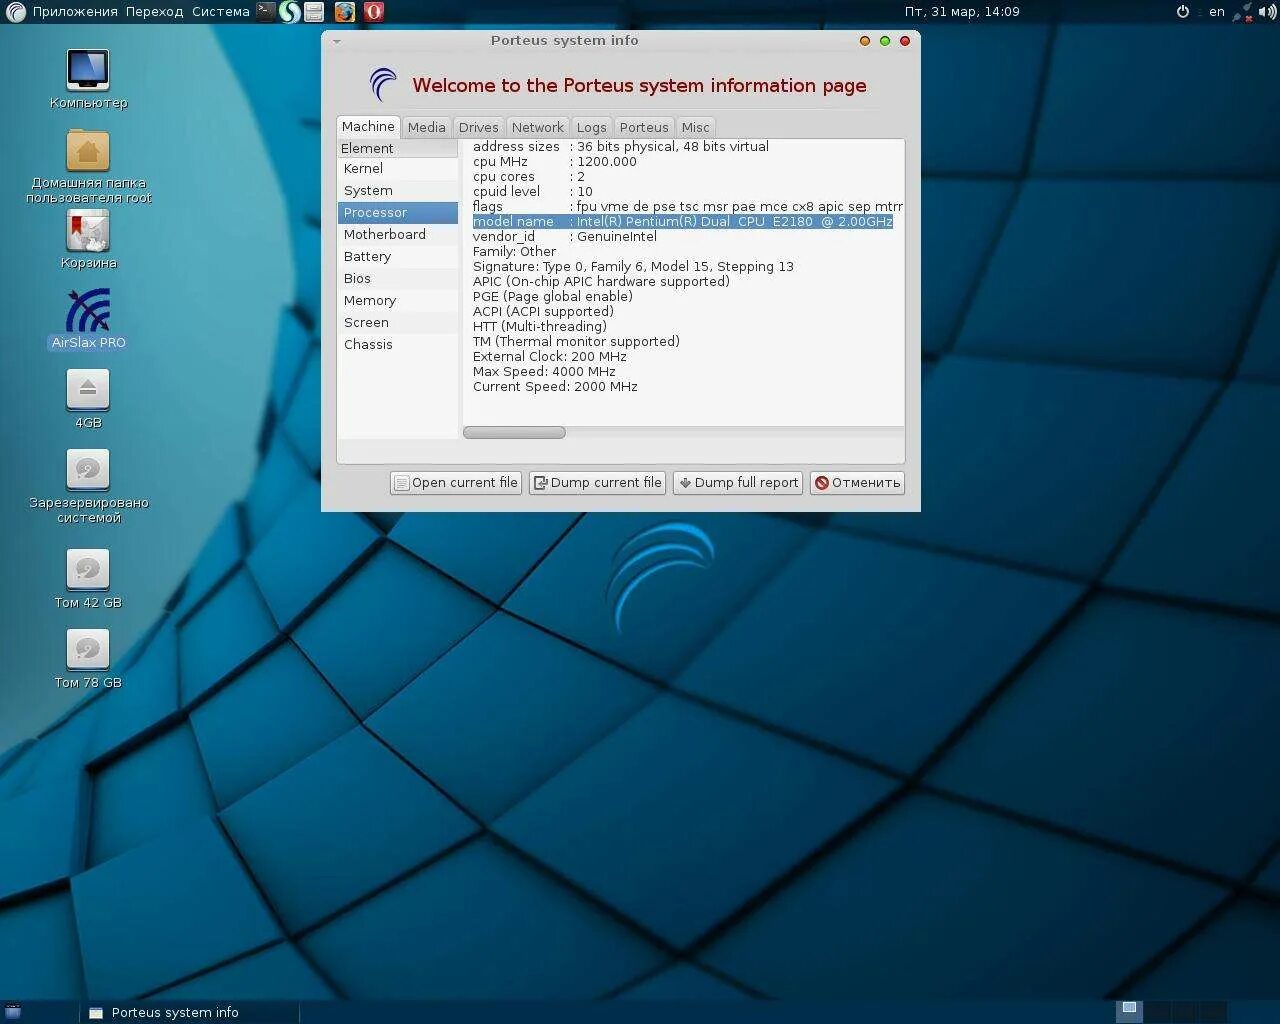Open the clock showing Пт, 31 мар, 14:09
1280x1024 pixels.
pyautogui.click(x=962, y=12)
